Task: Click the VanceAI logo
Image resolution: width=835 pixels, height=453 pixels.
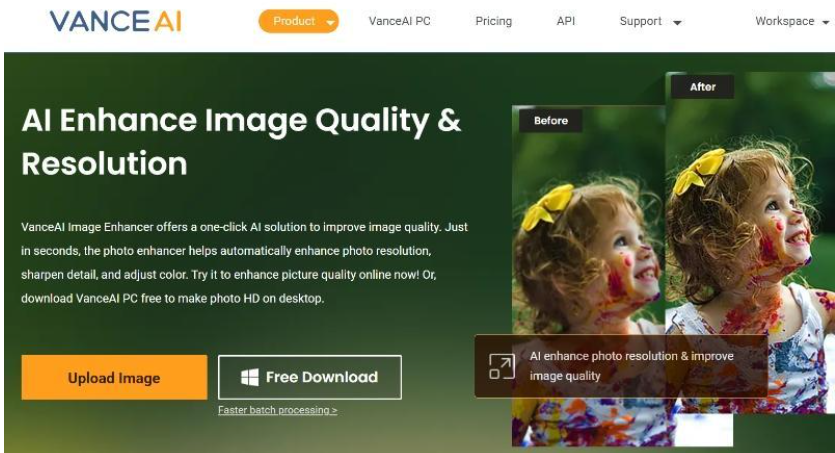Action: click(116, 21)
